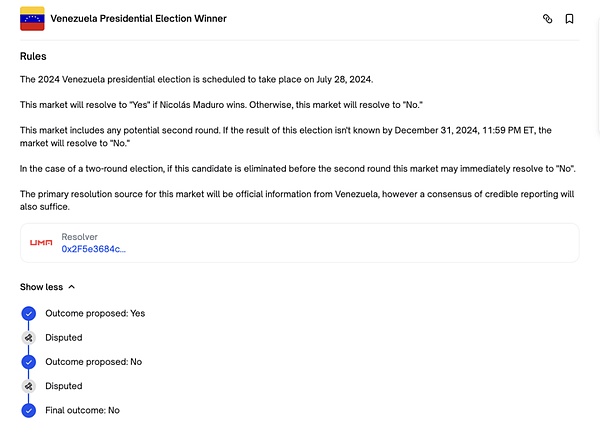Open the resolver address 0x2F5e3684c… link
600x438 pixels.
click(94, 249)
